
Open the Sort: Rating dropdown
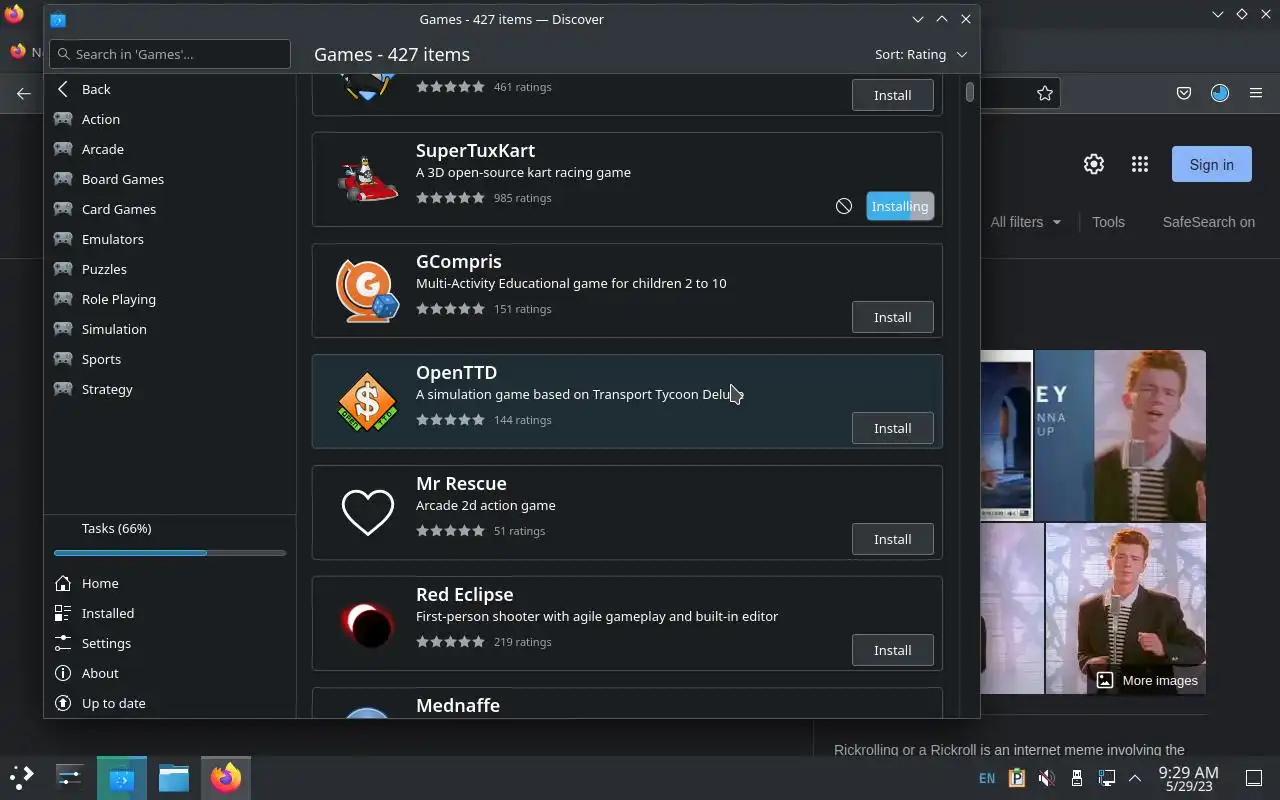pos(921,54)
